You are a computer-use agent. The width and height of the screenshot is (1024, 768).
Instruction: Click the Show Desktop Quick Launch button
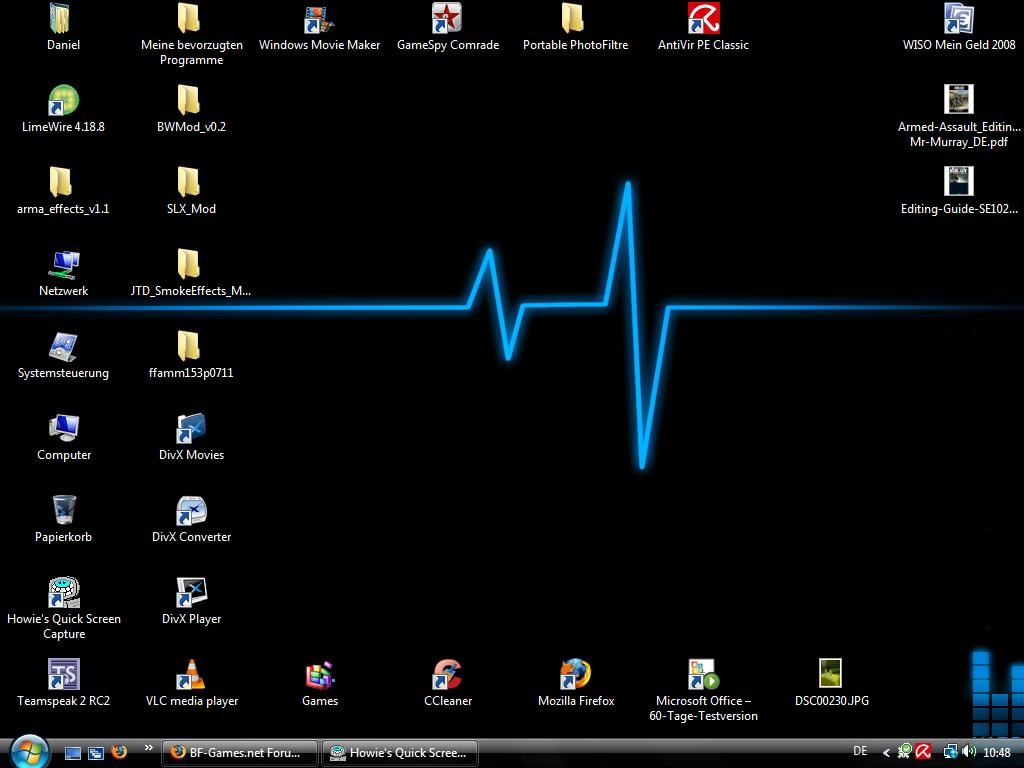click(73, 752)
